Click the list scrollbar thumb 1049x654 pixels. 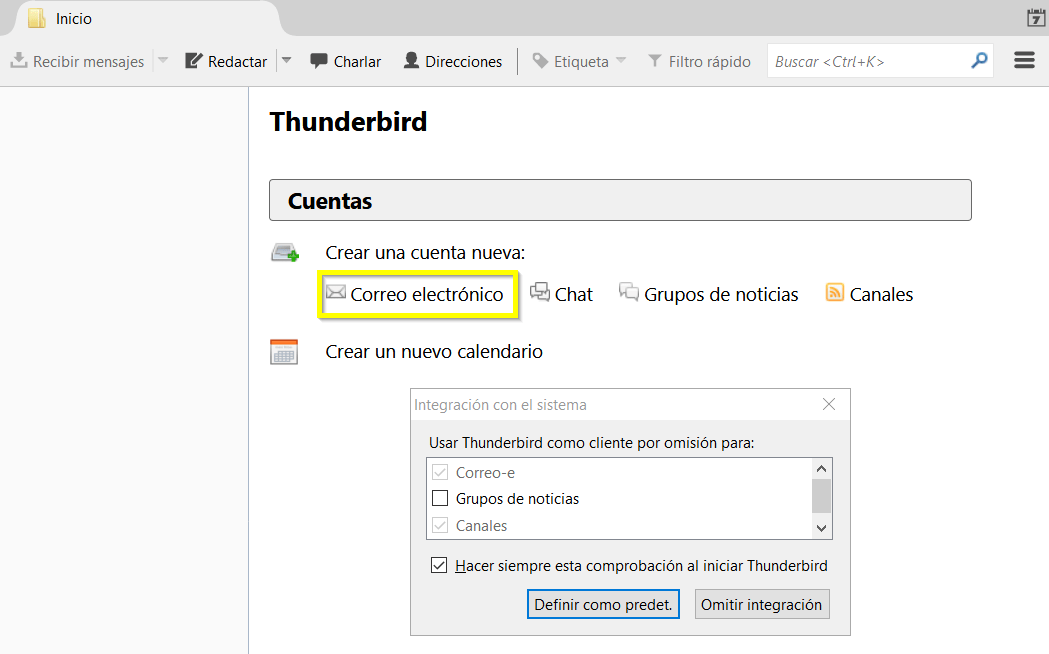click(x=822, y=496)
